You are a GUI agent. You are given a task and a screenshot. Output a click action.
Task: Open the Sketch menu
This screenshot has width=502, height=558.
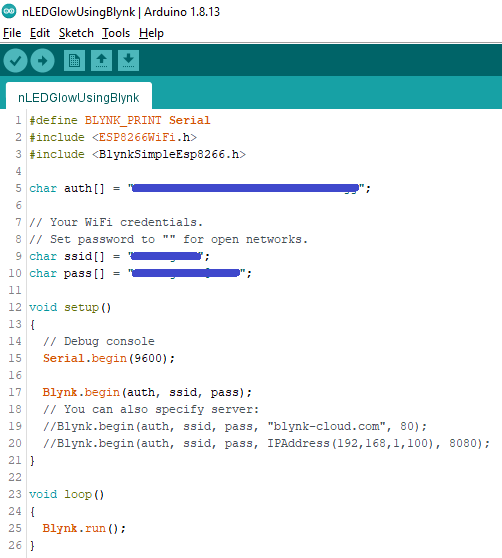coord(76,33)
